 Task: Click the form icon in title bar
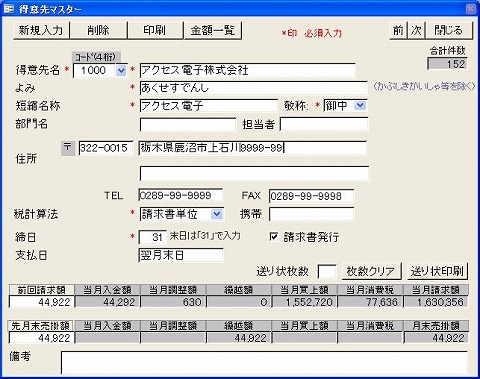click(9, 9)
